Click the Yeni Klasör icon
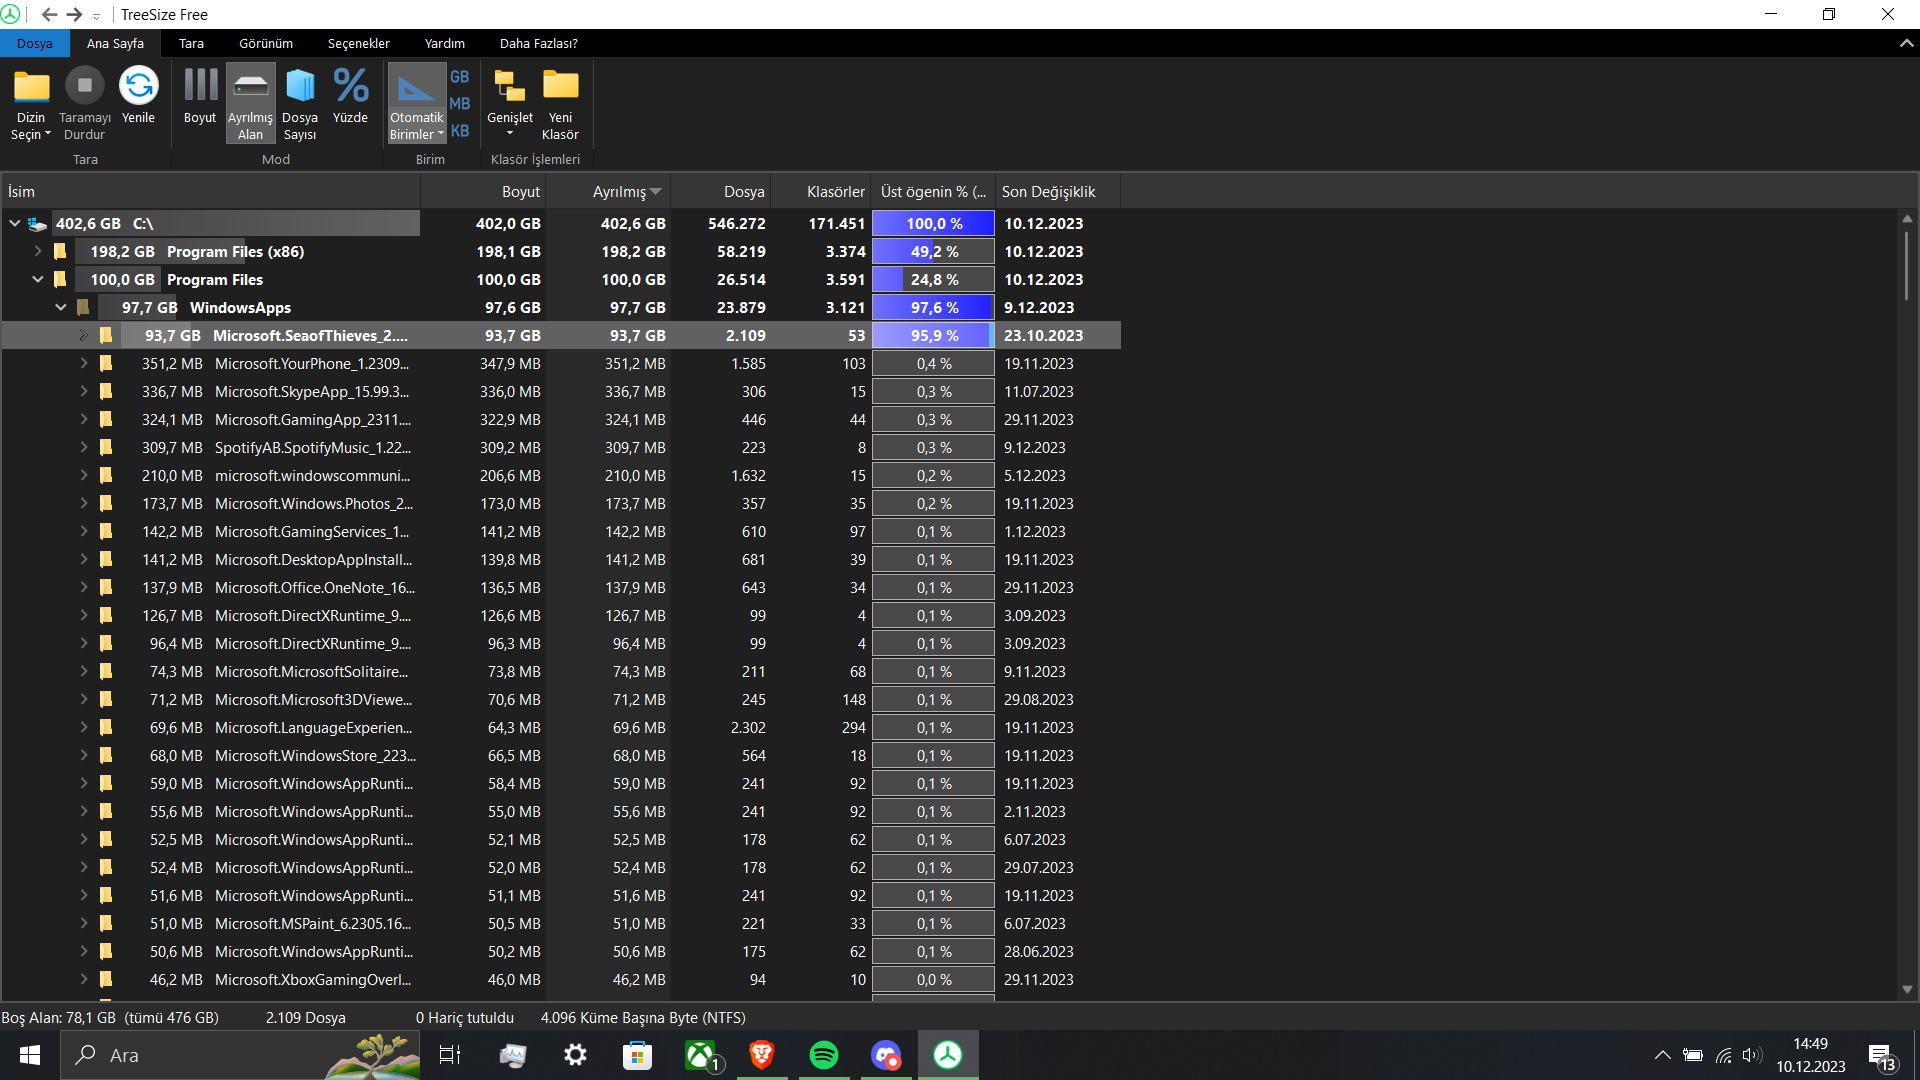The height and width of the screenshot is (1080, 1920). click(x=560, y=87)
